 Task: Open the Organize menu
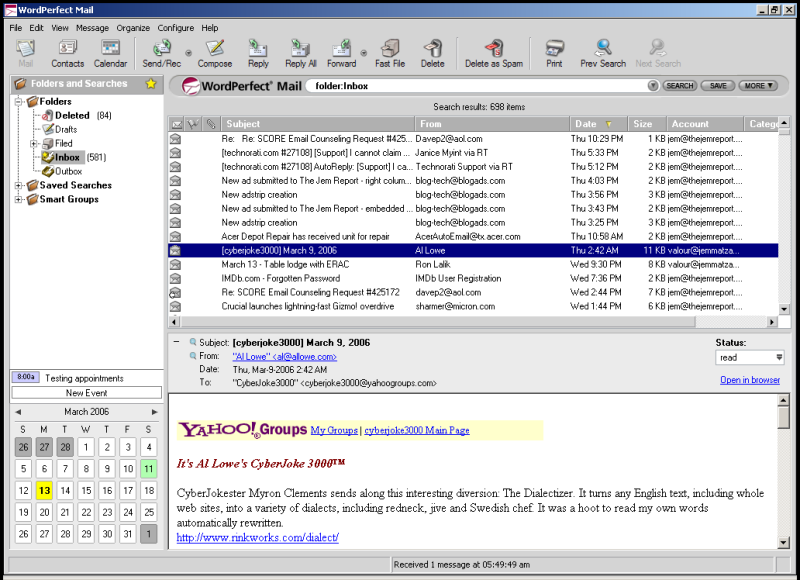133,28
